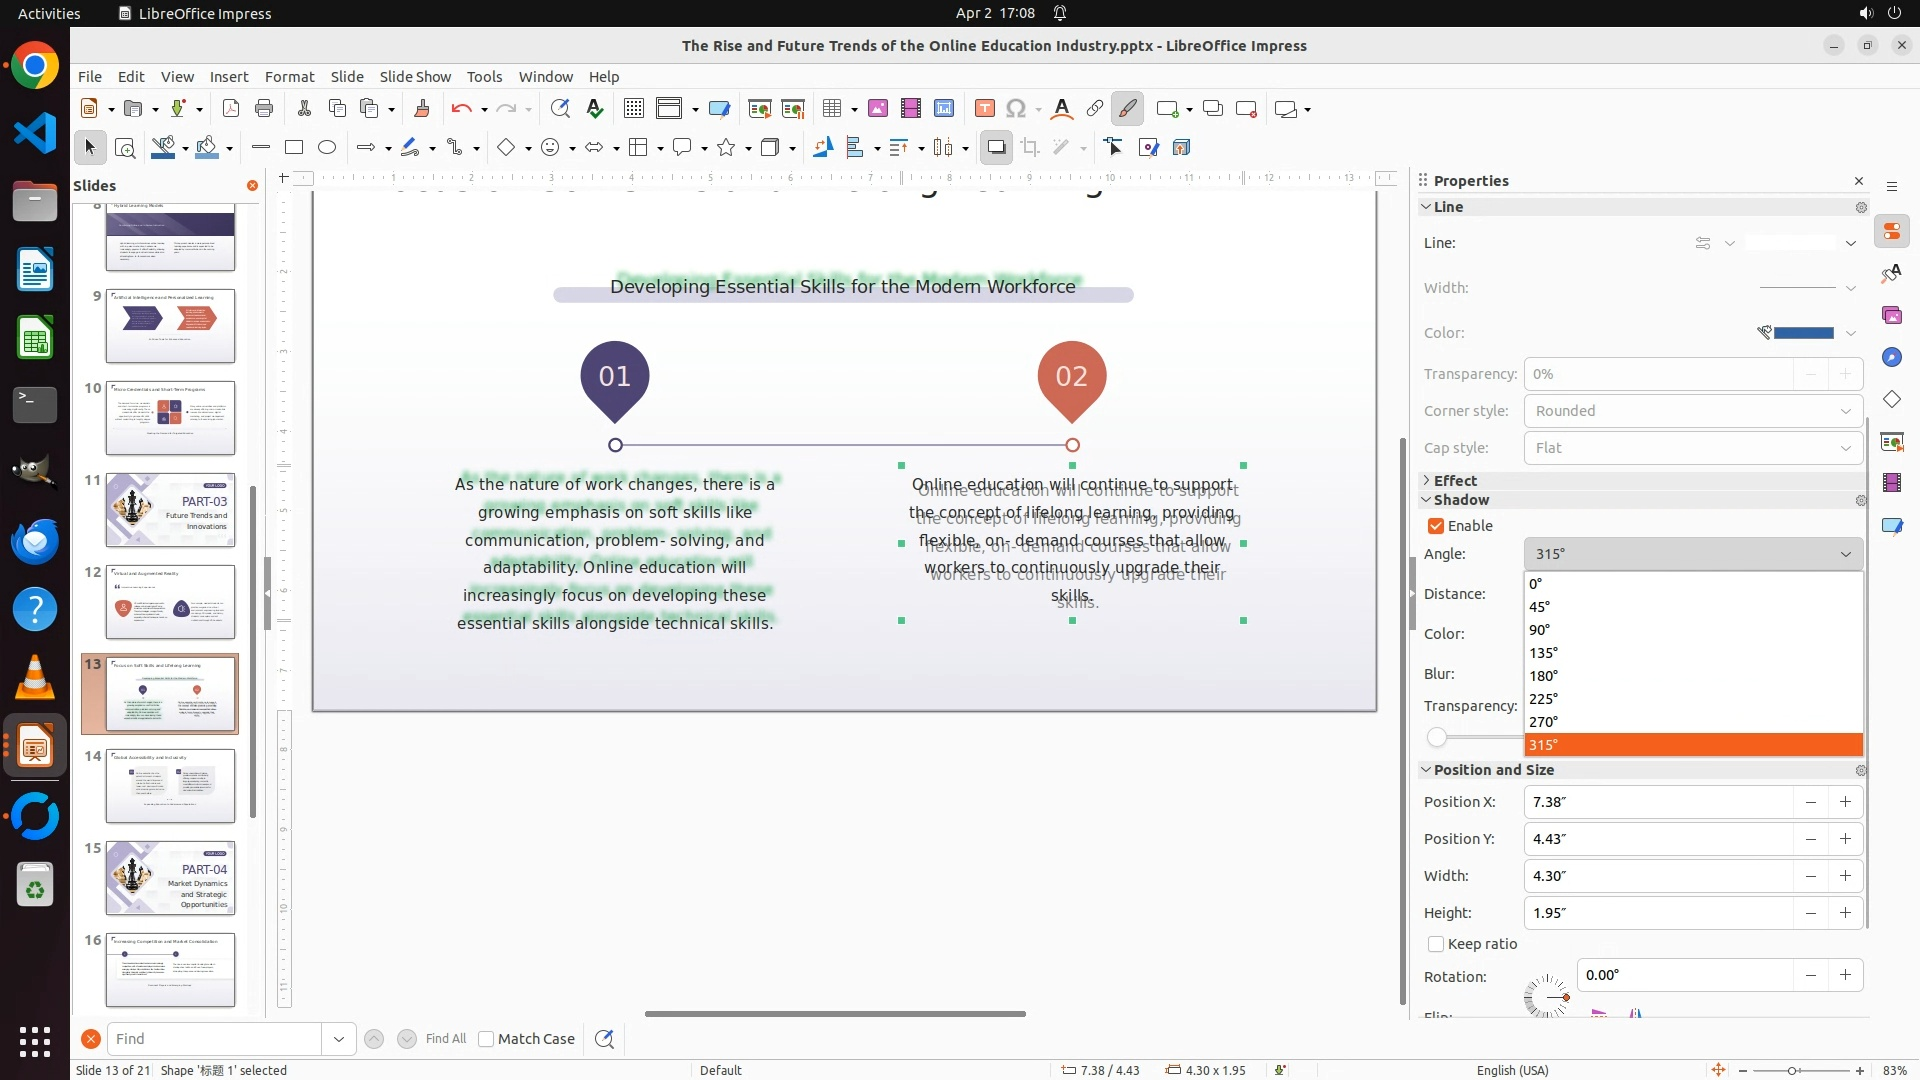Open VLC from the Ubuntu dock

[35, 678]
